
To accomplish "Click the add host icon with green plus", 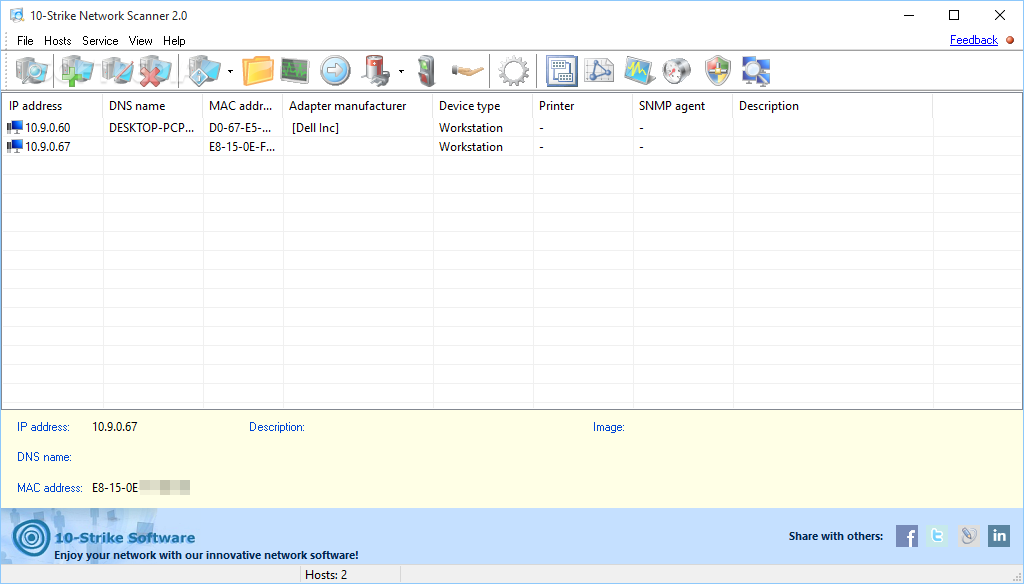I will pos(77,71).
